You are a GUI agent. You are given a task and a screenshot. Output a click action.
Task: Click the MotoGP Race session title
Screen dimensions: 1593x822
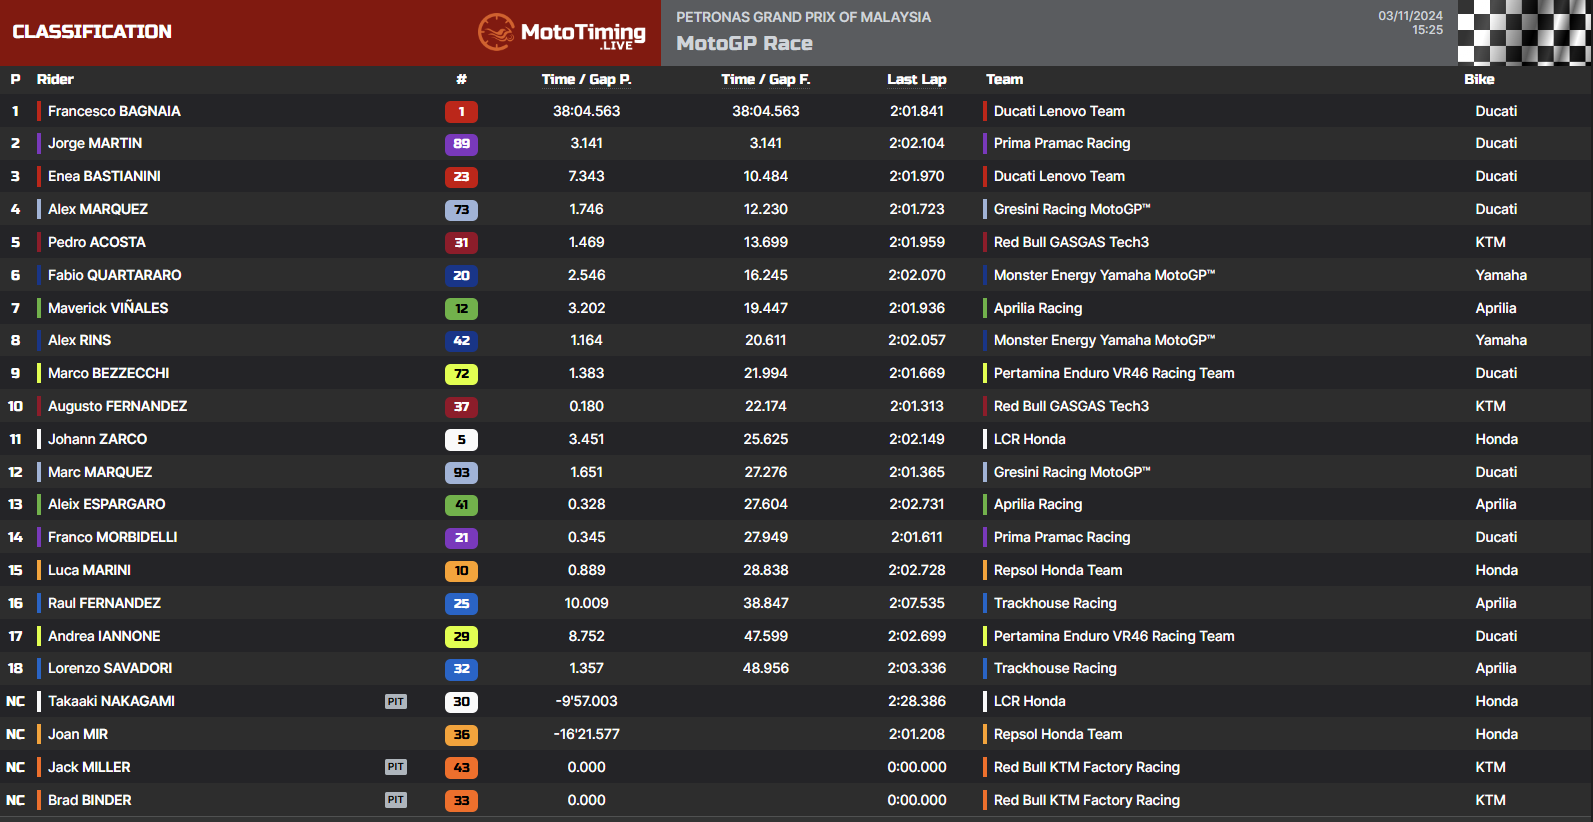pos(744,44)
